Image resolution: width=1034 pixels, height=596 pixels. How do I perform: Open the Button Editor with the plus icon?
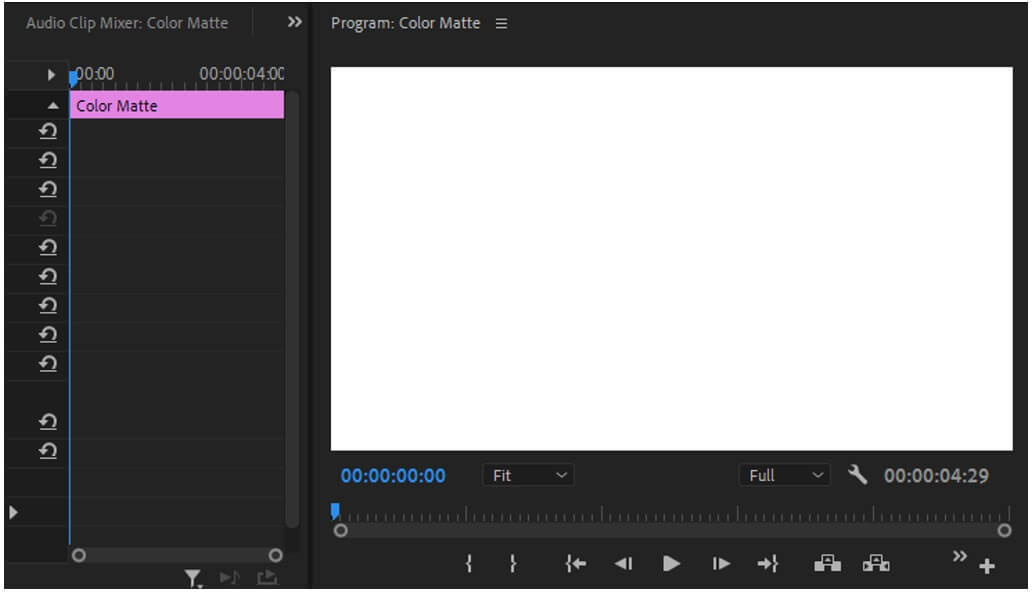point(988,564)
